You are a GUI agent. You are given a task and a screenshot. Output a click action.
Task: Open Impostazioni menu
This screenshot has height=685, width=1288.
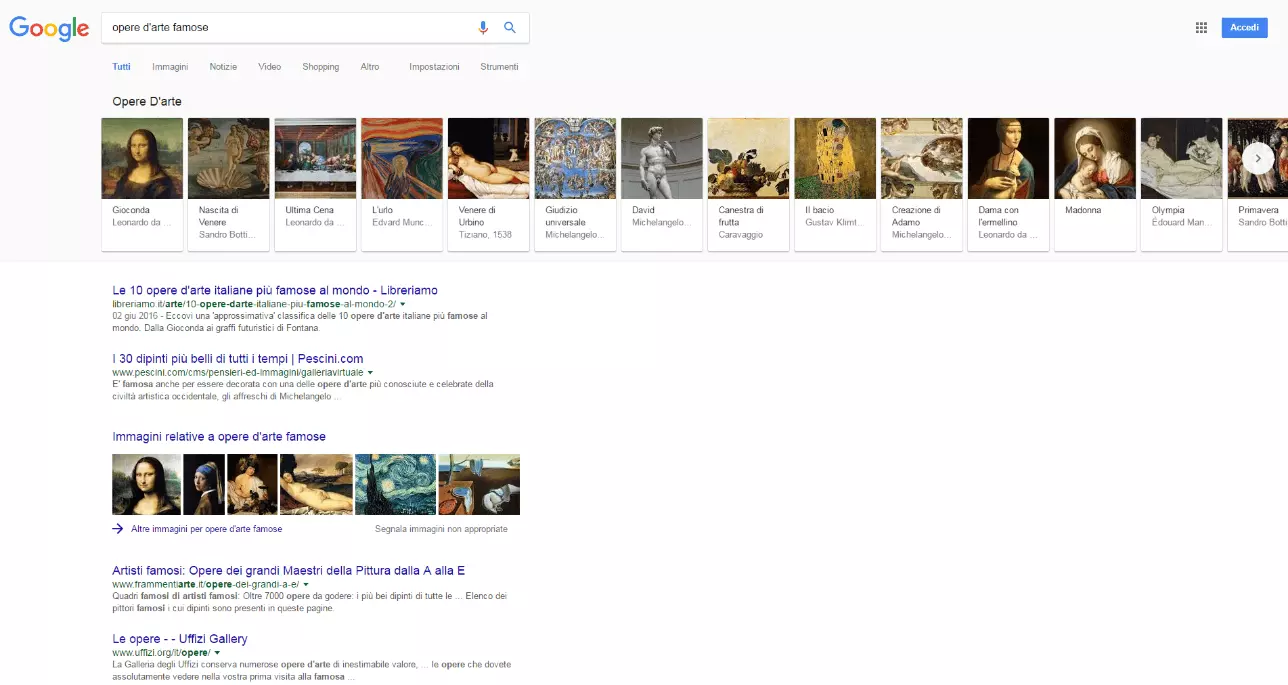(x=434, y=67)
